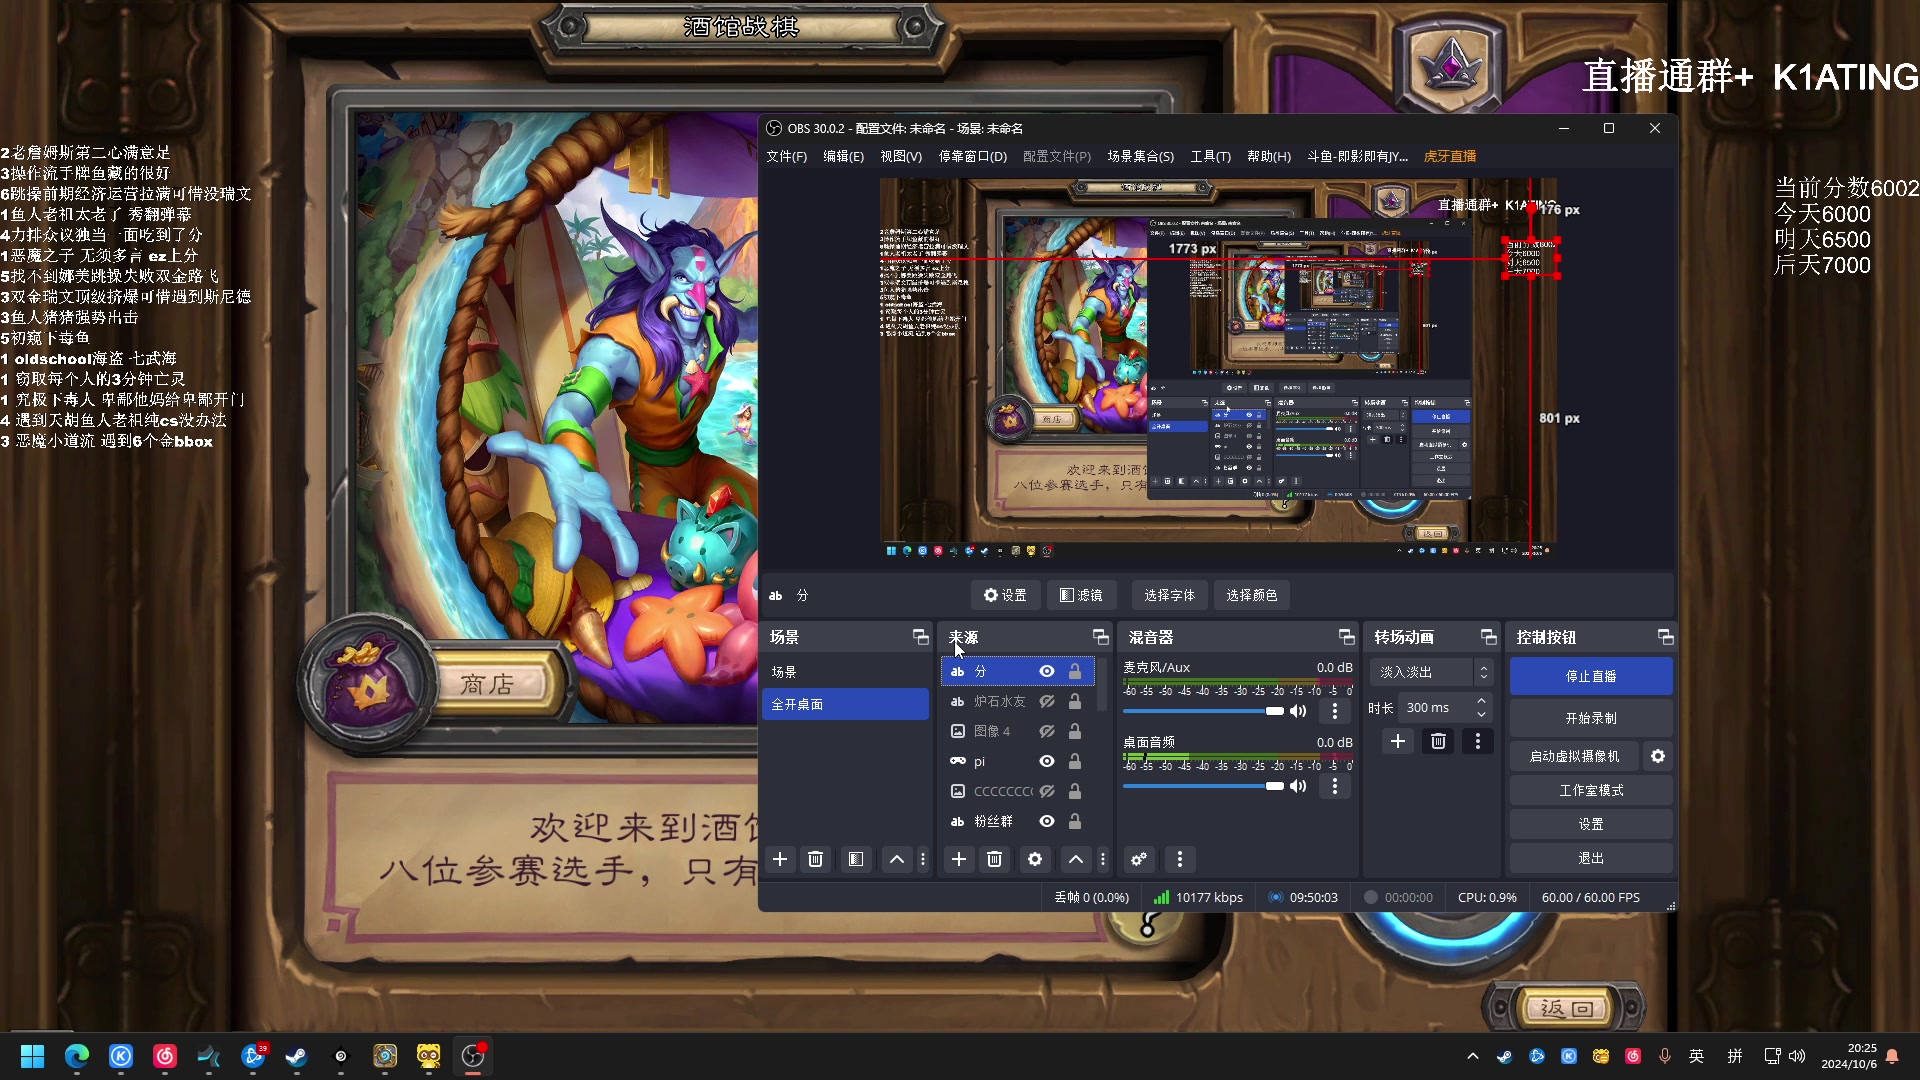Screen dimensions: 1920x1080
Task: Show the CCCCCCC image source
Action: 1047,791
